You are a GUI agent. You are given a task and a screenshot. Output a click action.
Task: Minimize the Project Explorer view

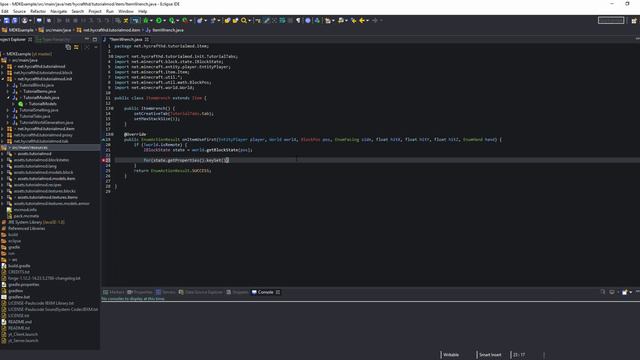[x=87, y=39]
